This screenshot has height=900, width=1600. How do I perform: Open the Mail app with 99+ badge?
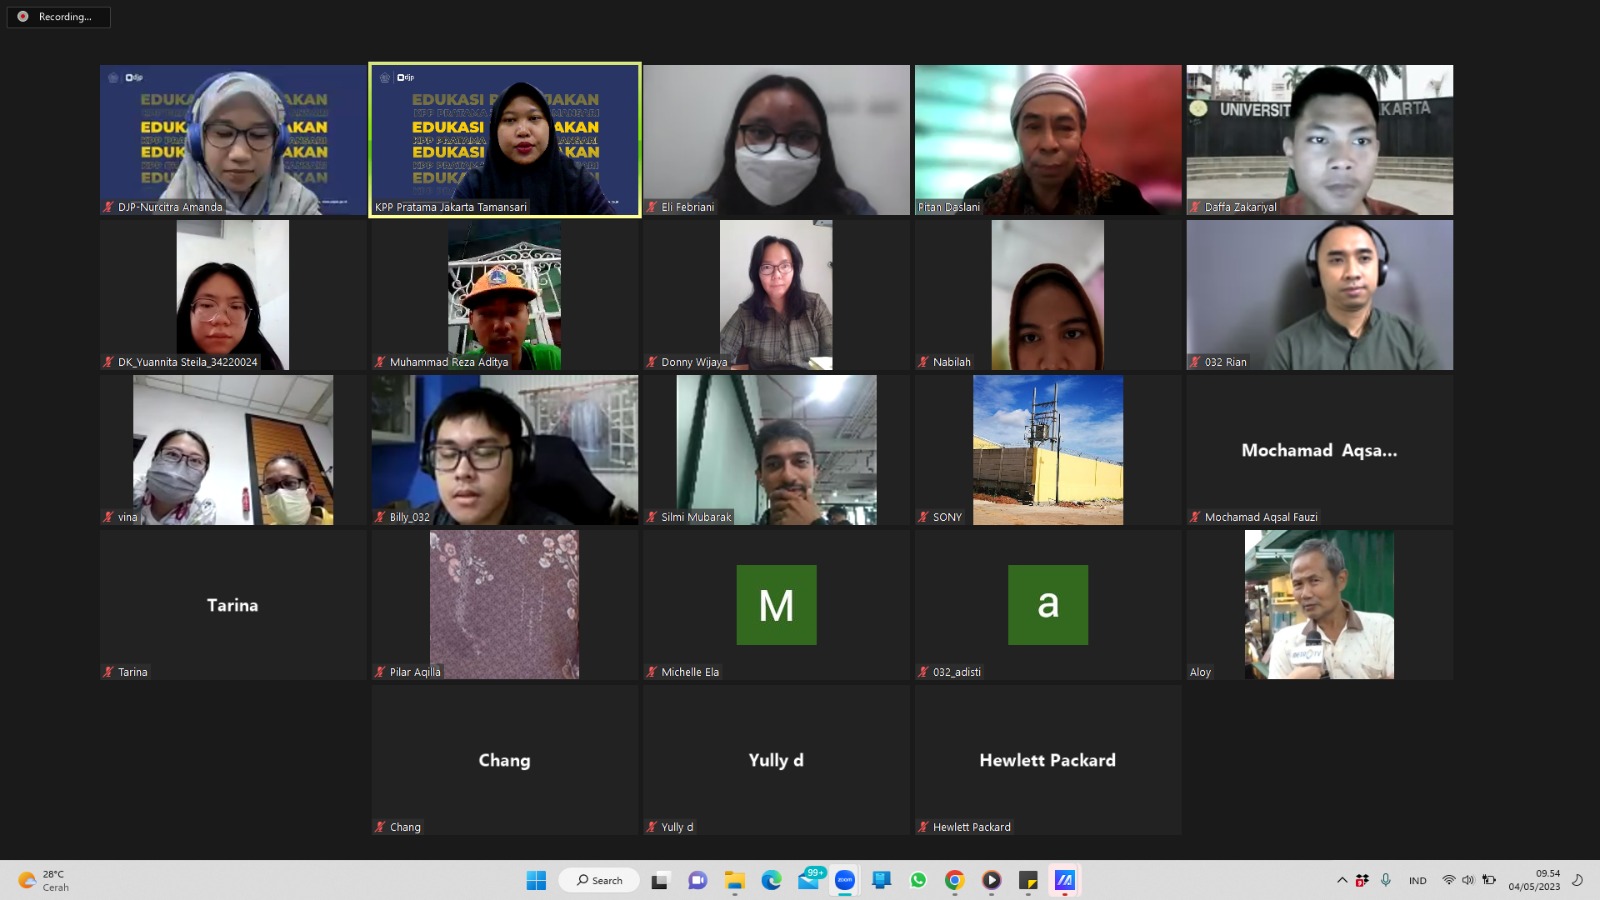(809, 880)
